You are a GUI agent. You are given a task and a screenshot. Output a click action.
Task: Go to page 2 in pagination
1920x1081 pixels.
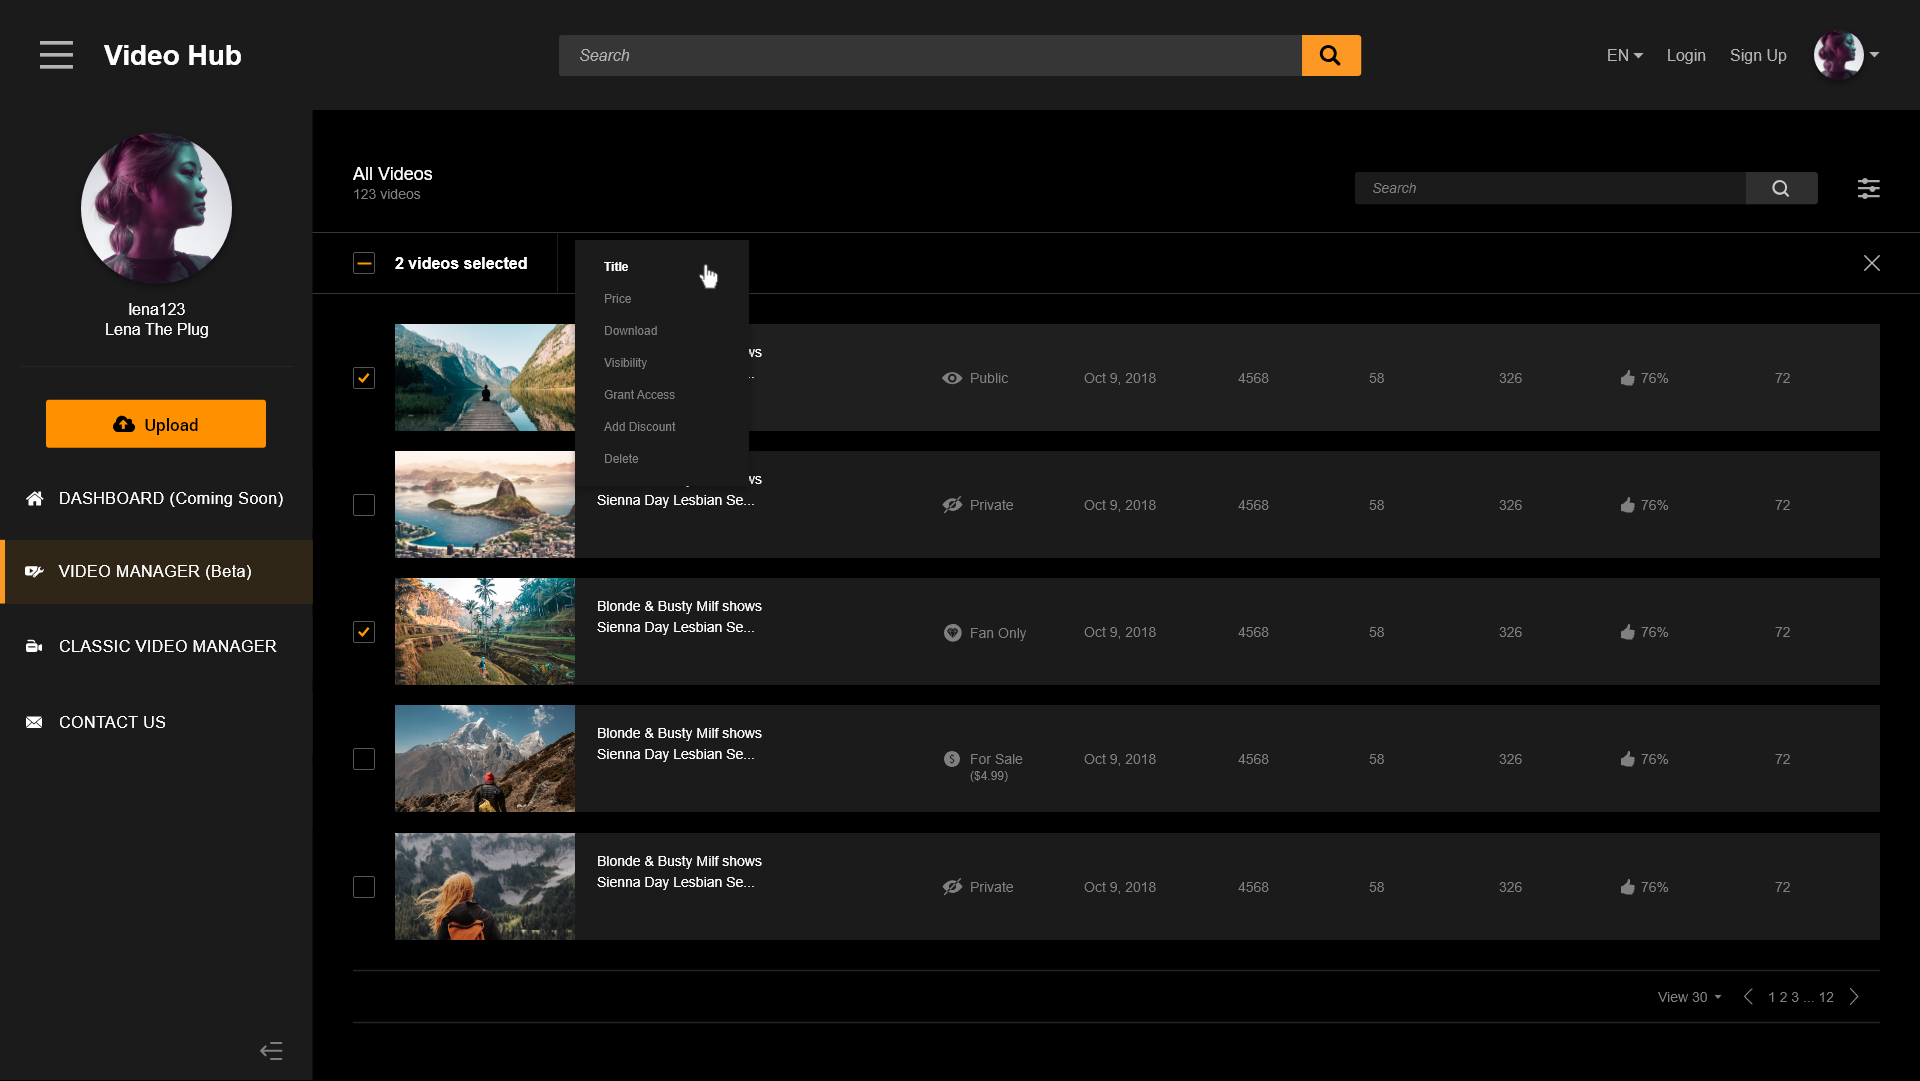coord(1783,997)
